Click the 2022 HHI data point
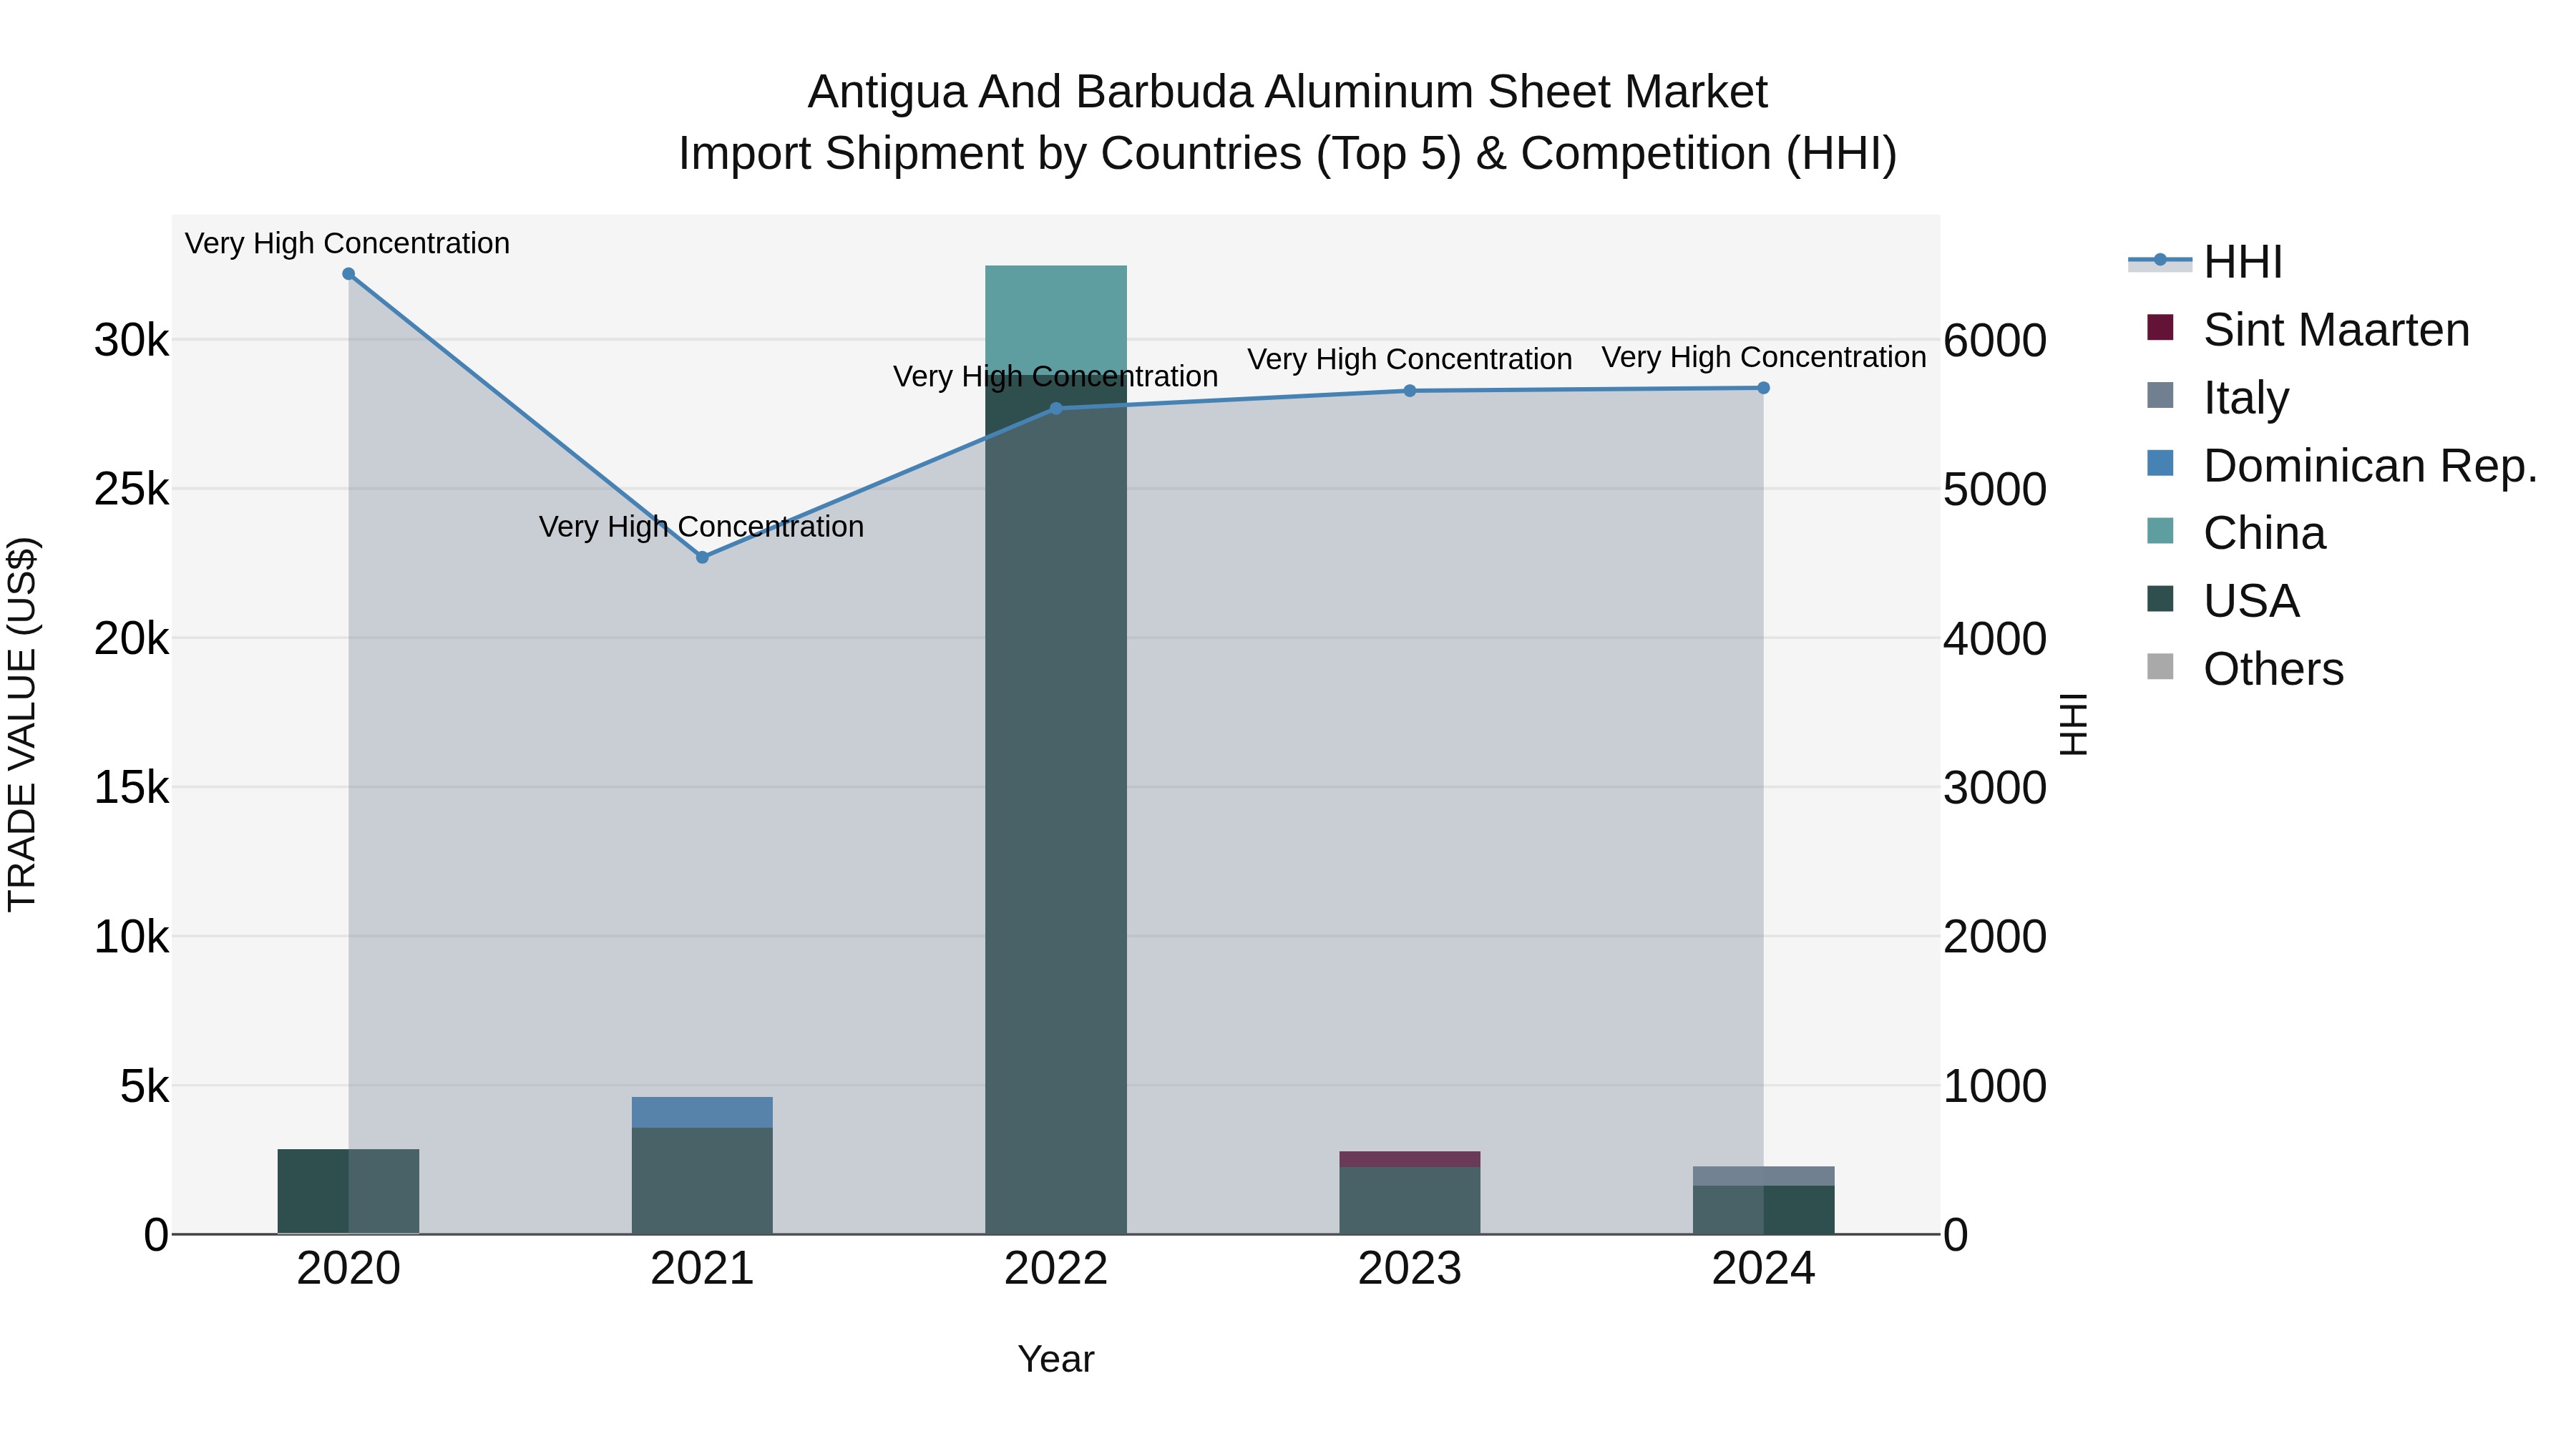 pyautogui.click(x=1056, y=408)
